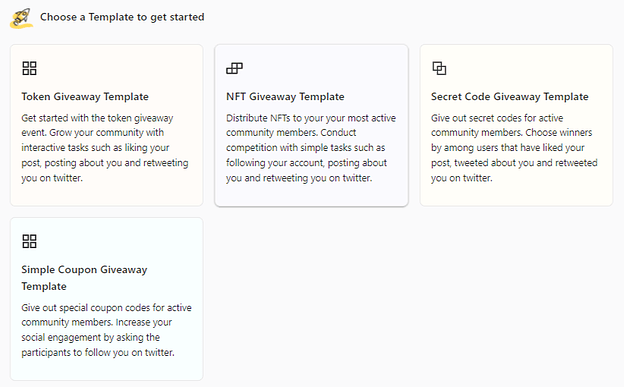Viewport: 624px width, 387px height.
Task: Select the NFT Giveaway Template title
Action: click(x=285, y=97)
